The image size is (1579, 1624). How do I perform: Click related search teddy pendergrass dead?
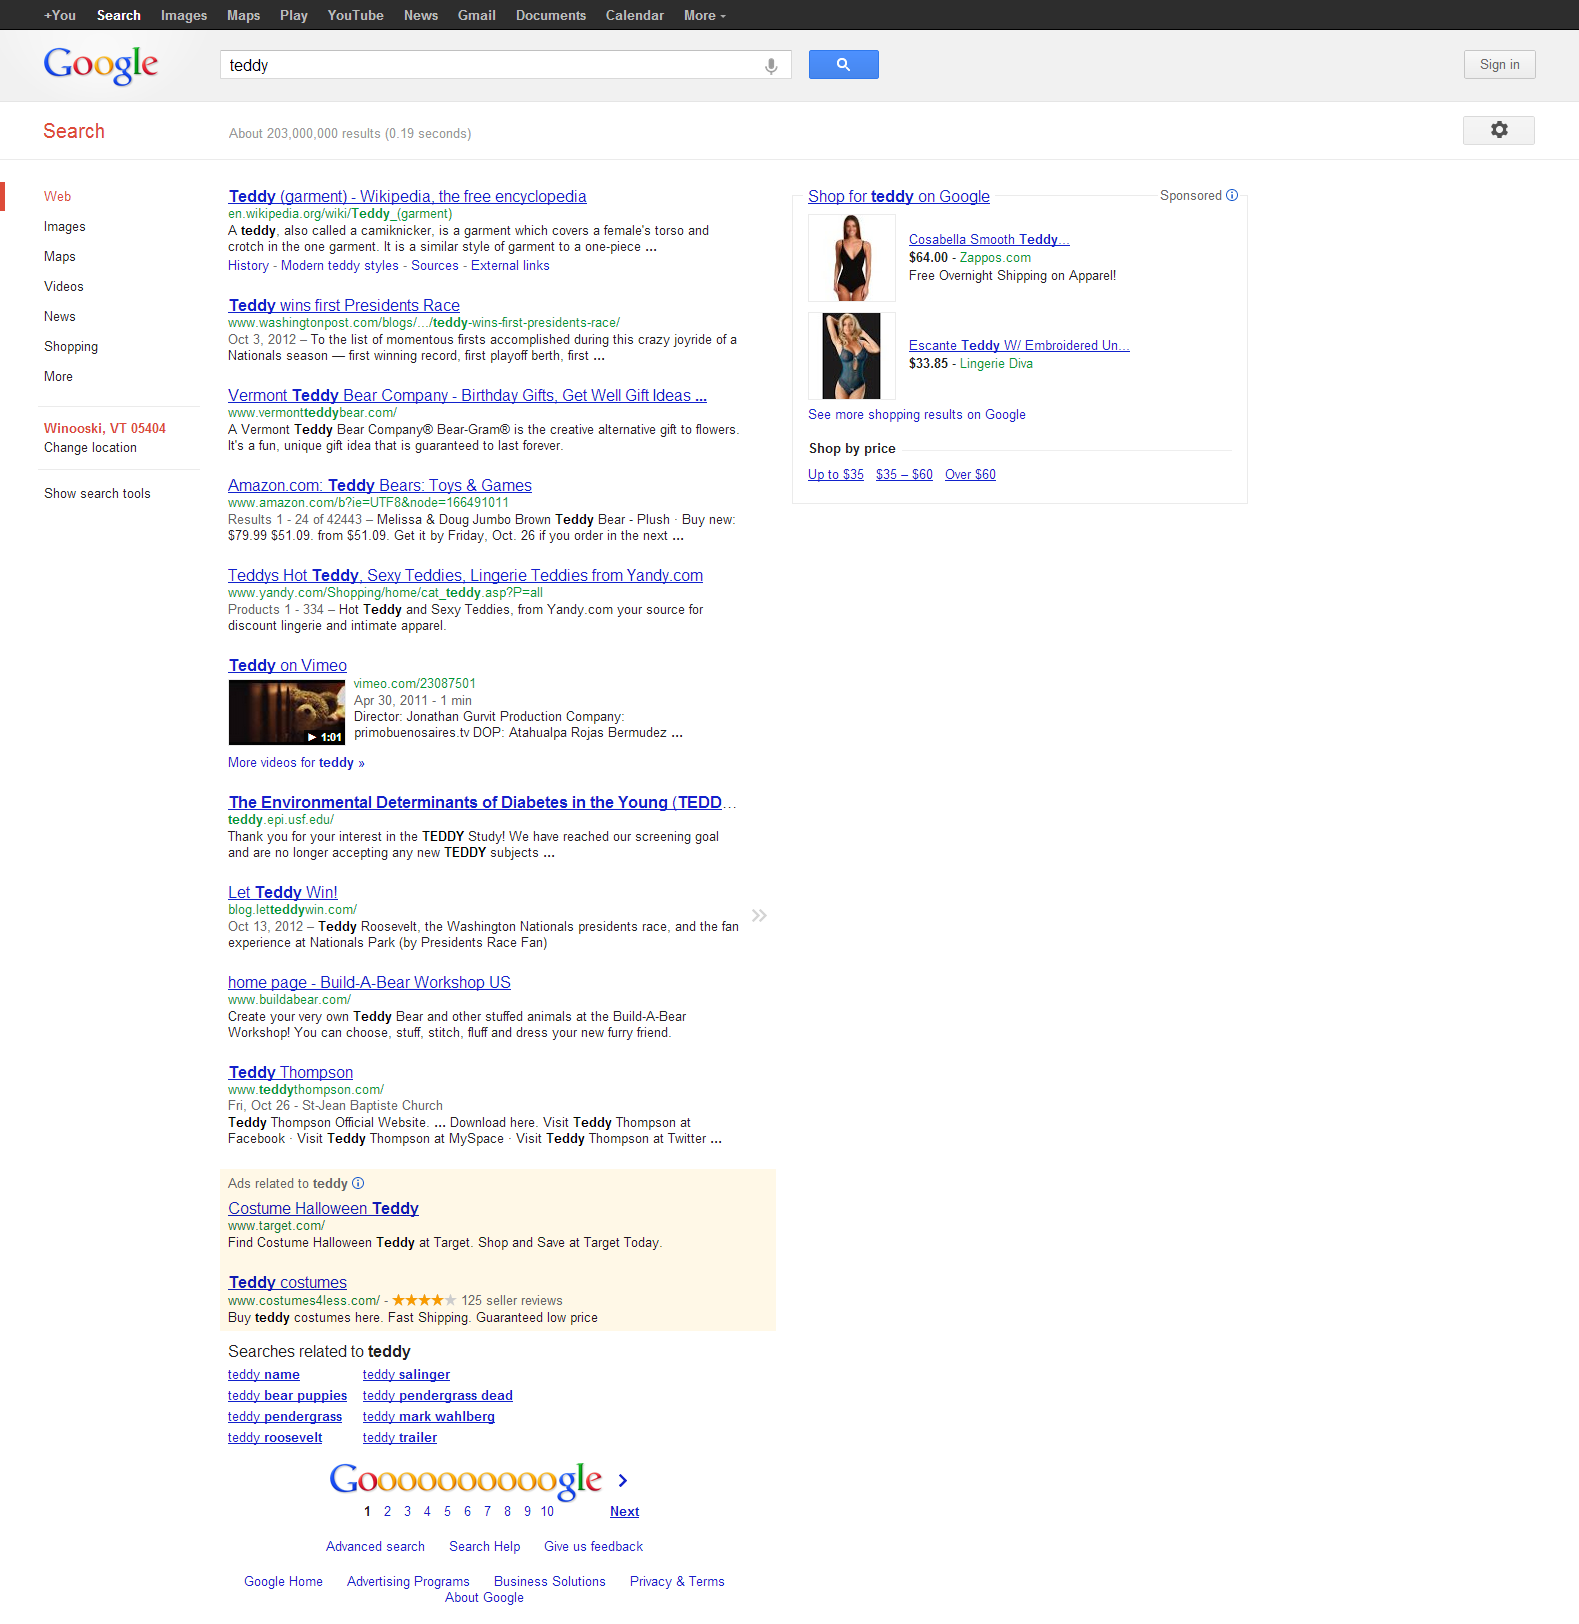[x=437, y=1395]
